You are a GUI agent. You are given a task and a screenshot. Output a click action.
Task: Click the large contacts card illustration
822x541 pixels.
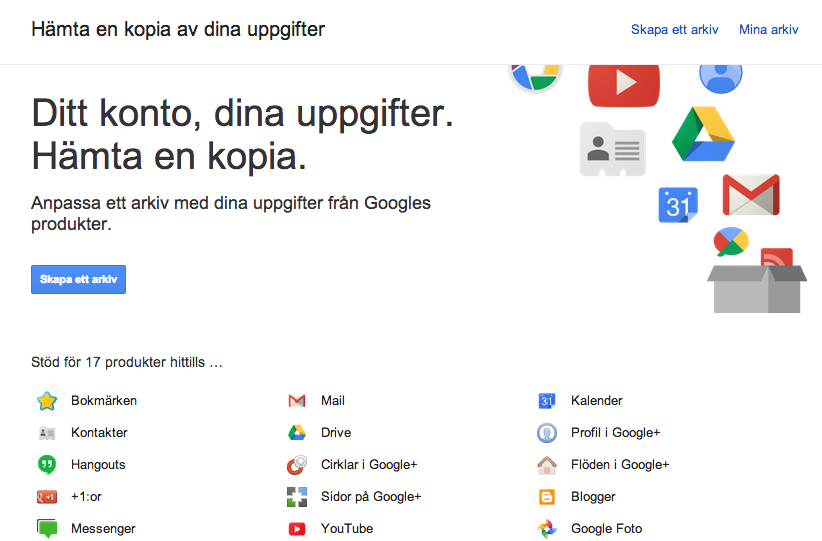click(x=612, y=149)
